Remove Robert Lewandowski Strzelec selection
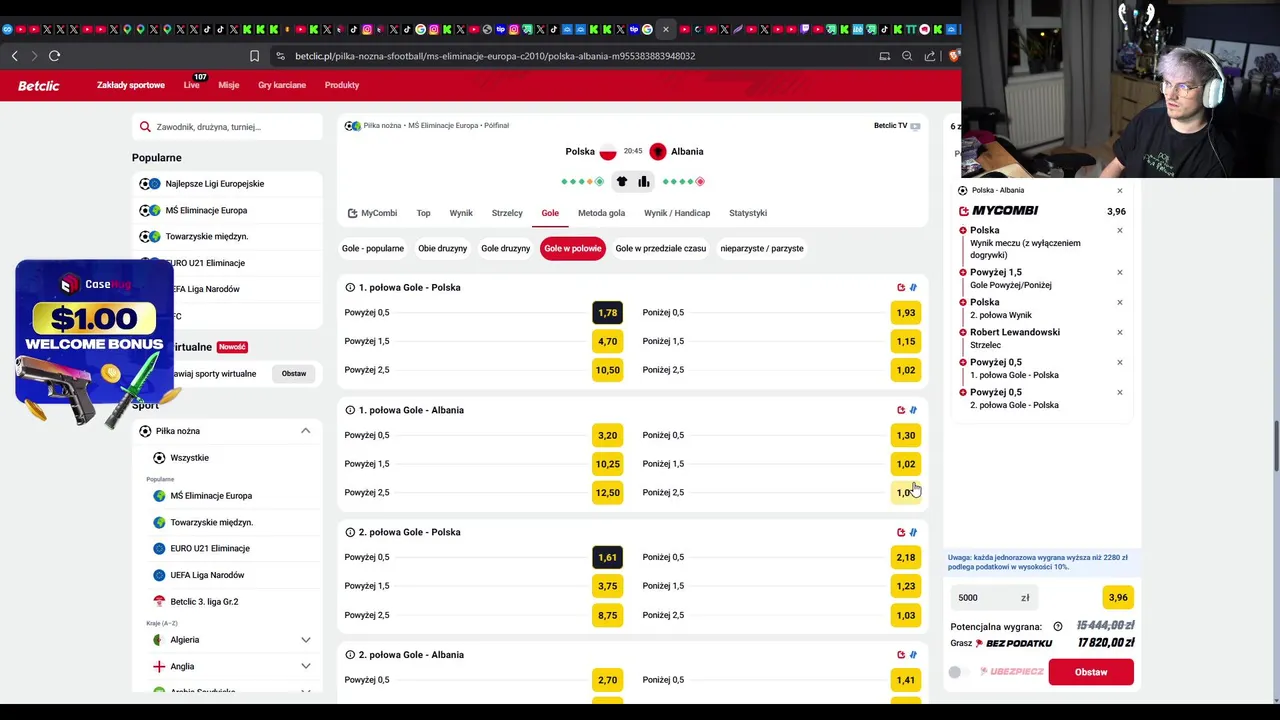Image resolution: width=1280 pixels, height=720 pixels. point(1120,332)
